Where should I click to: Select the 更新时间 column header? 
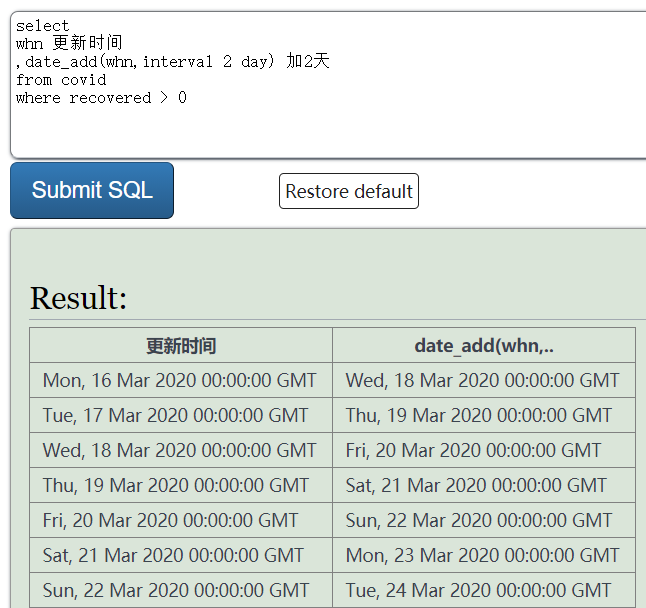[x=181, y=345]
